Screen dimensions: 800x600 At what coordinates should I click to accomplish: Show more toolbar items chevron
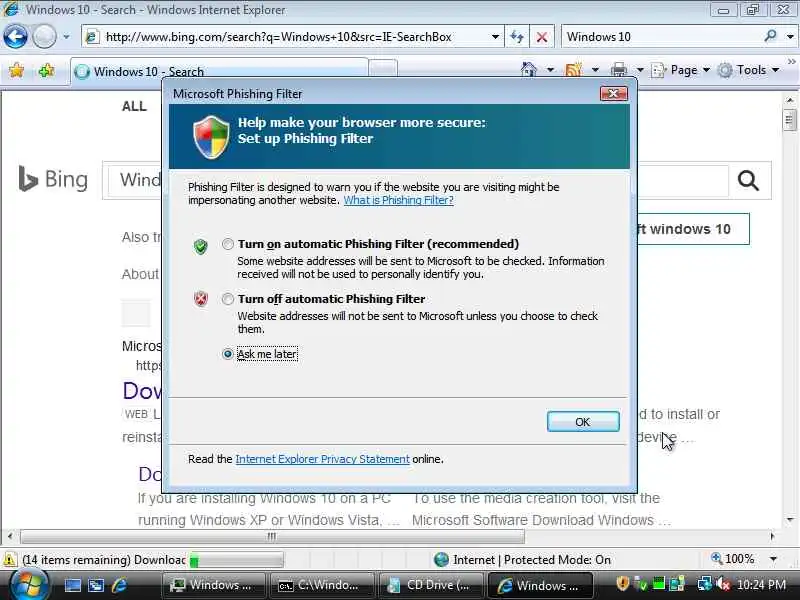[791, 62]
